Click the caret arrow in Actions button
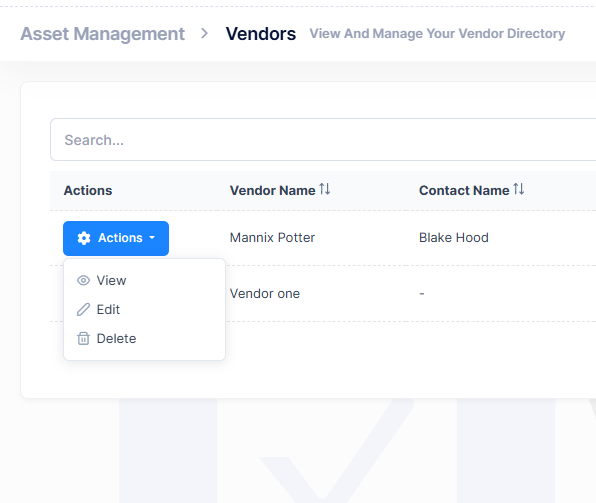 (x=152, y=238)
